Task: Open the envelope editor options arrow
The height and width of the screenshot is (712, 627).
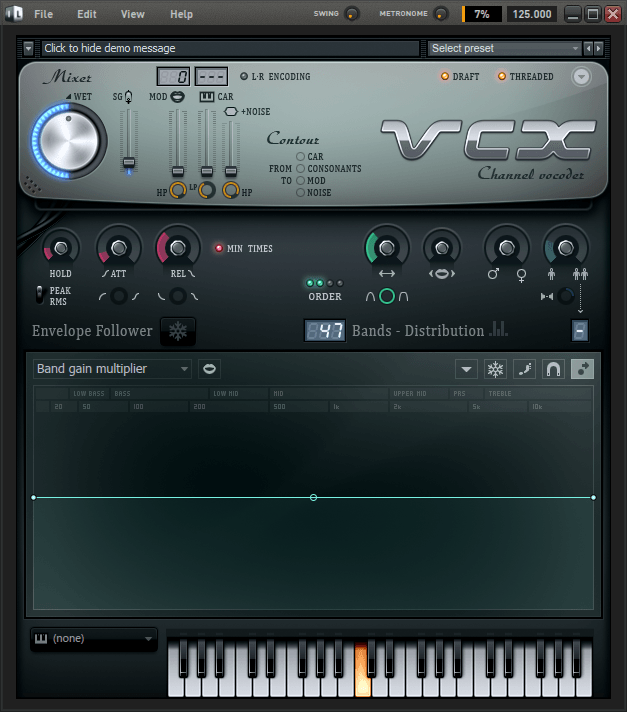Action: pyautogui.click(x=466, y=369)
